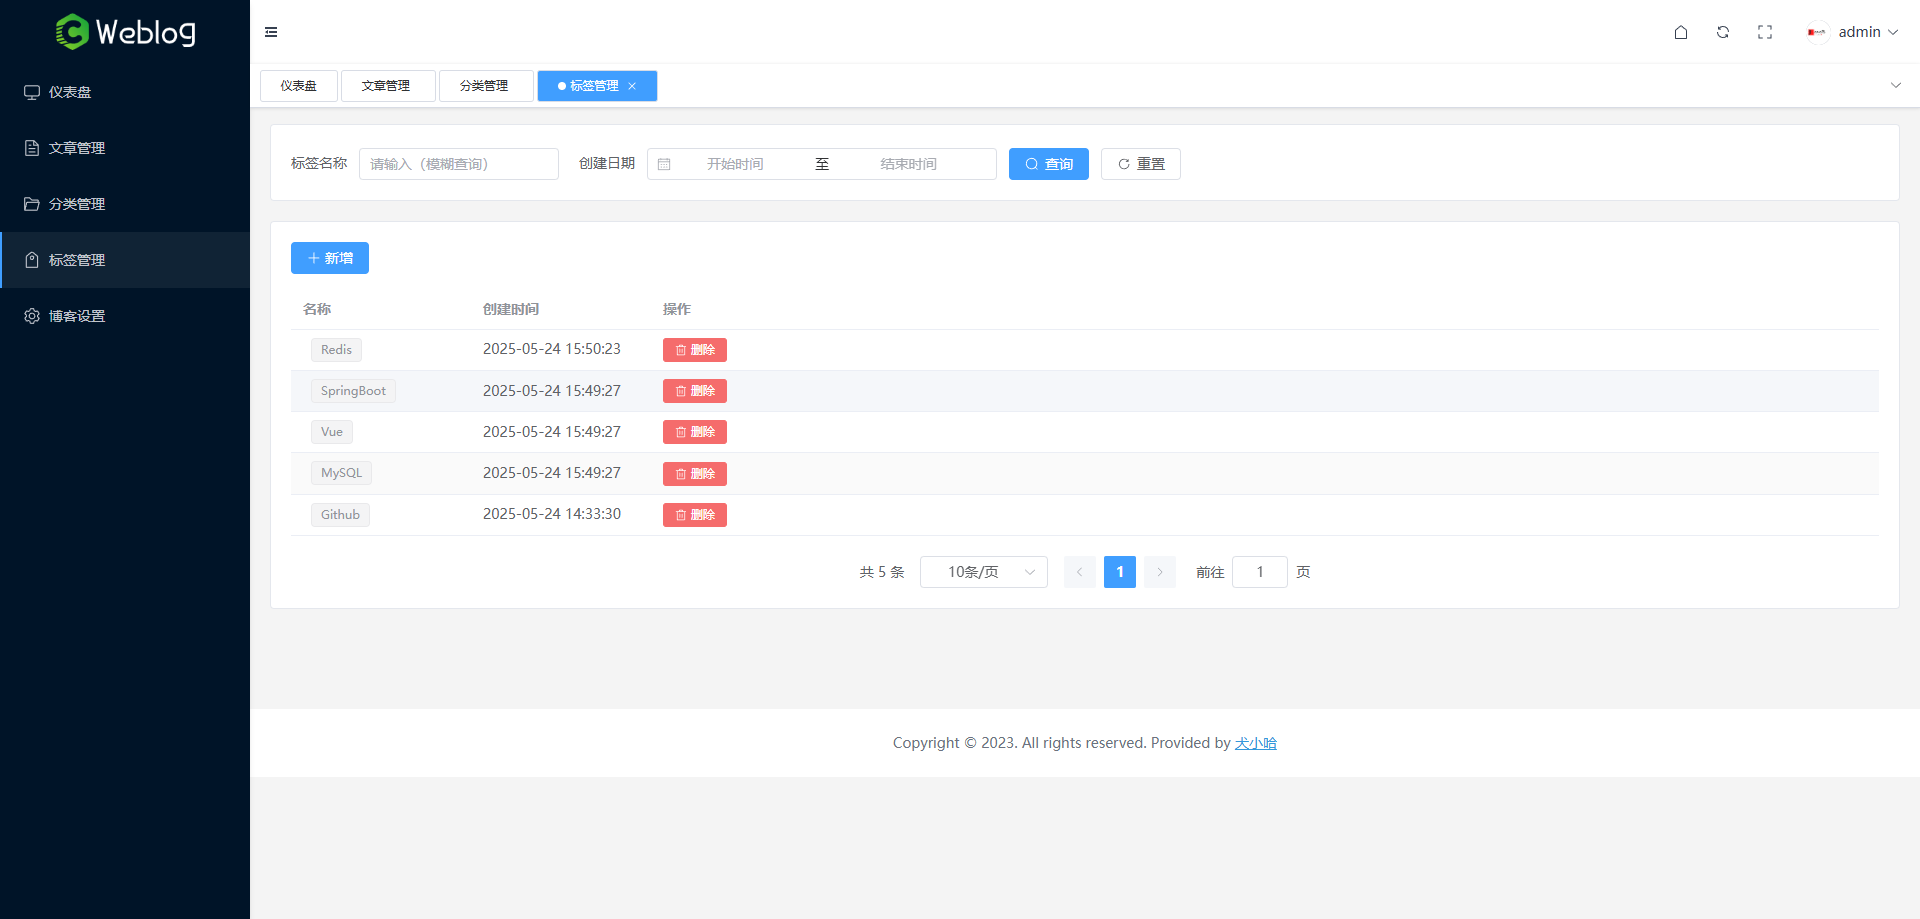Image resolution: width=1920 pixels, height=919 pixels.
Task: Click the refresh icon in header
Action: [x=1723, y=32]
